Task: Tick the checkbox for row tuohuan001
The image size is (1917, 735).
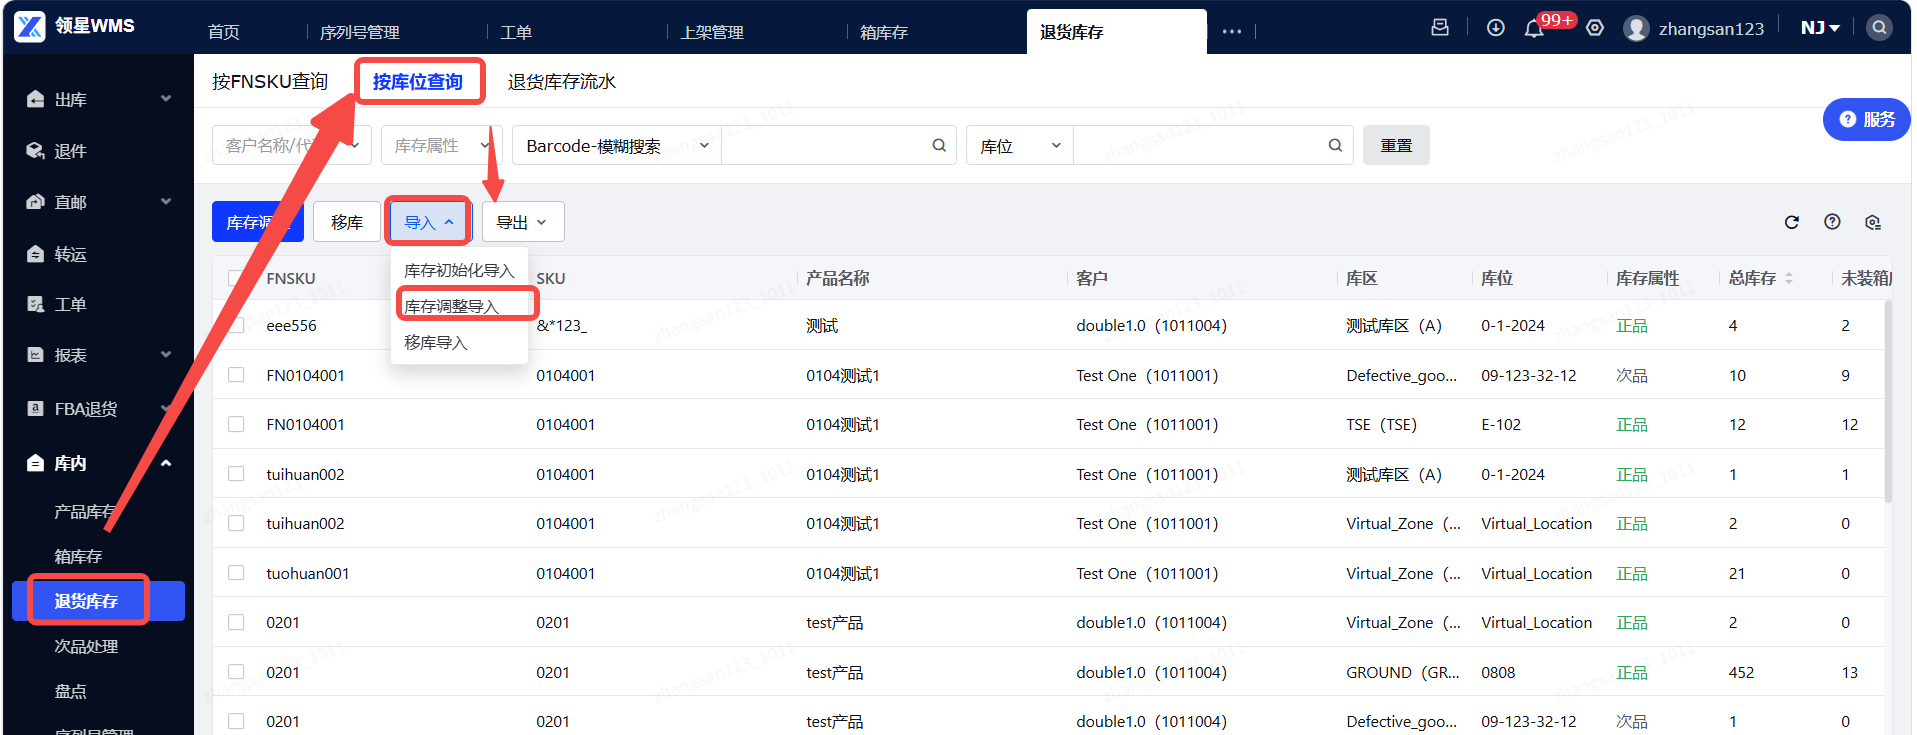Action: [236, 573]
